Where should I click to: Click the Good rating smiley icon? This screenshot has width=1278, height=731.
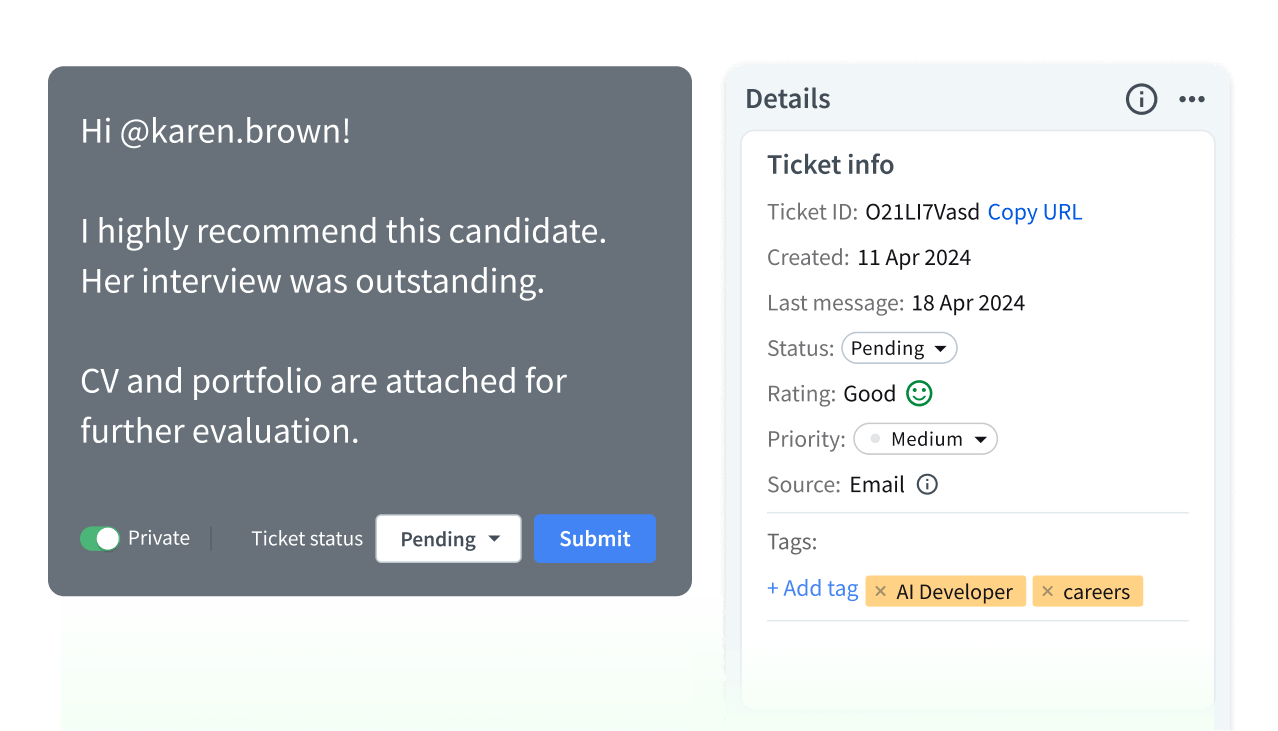tap(918, 393)
